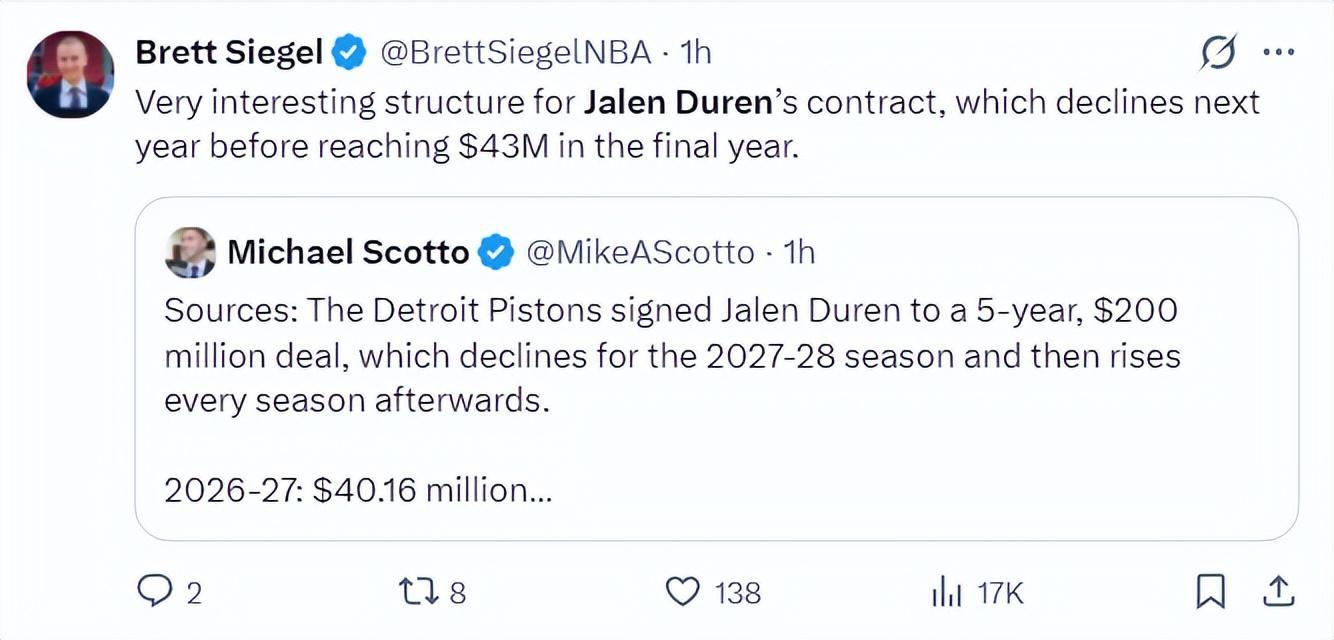The height and width of the screenshot is (640, 1334).
Task: Click the Grok slashed circle icon
Action: coord(1218,52)
